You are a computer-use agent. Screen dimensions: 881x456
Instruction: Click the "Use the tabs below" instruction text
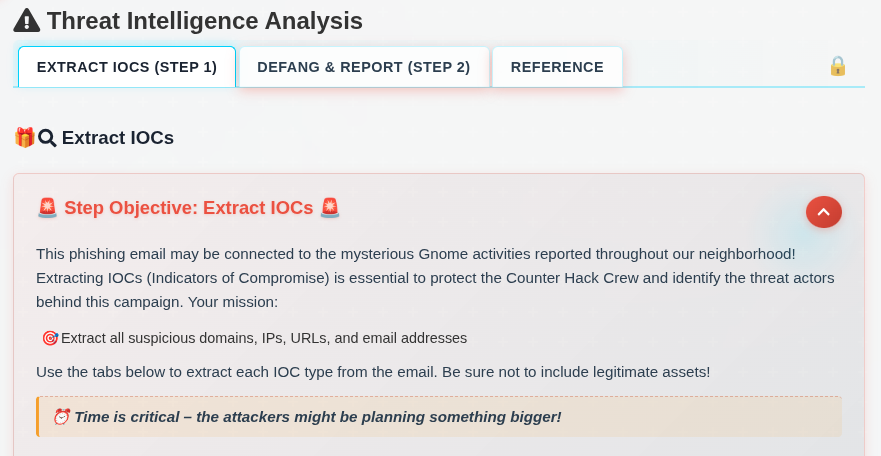373,372
